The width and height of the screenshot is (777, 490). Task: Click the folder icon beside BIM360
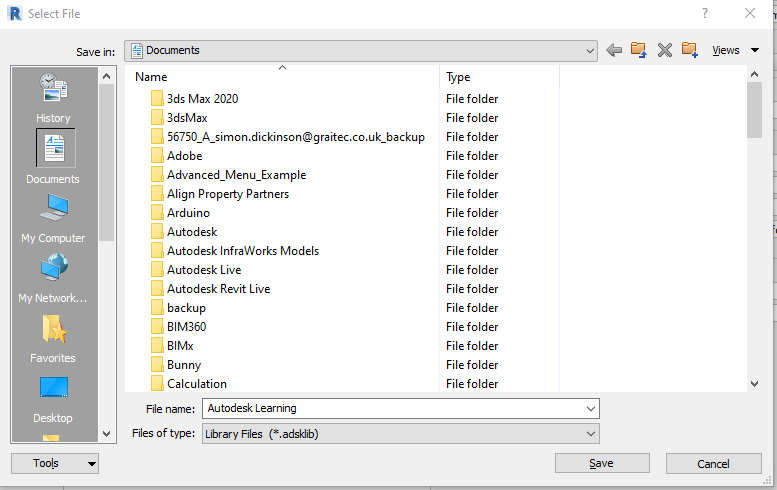pos(157,327)
